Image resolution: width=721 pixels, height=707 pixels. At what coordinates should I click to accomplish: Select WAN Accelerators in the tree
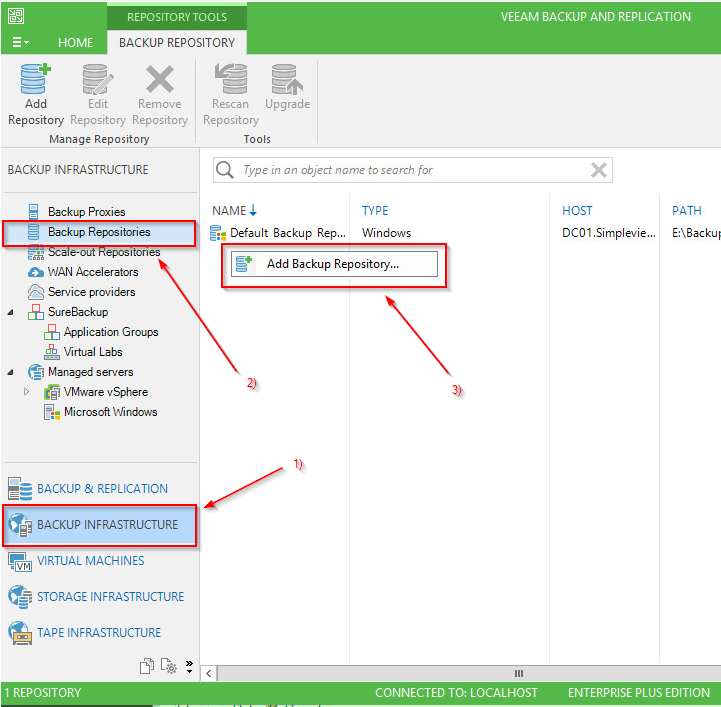tap(93, 272)
